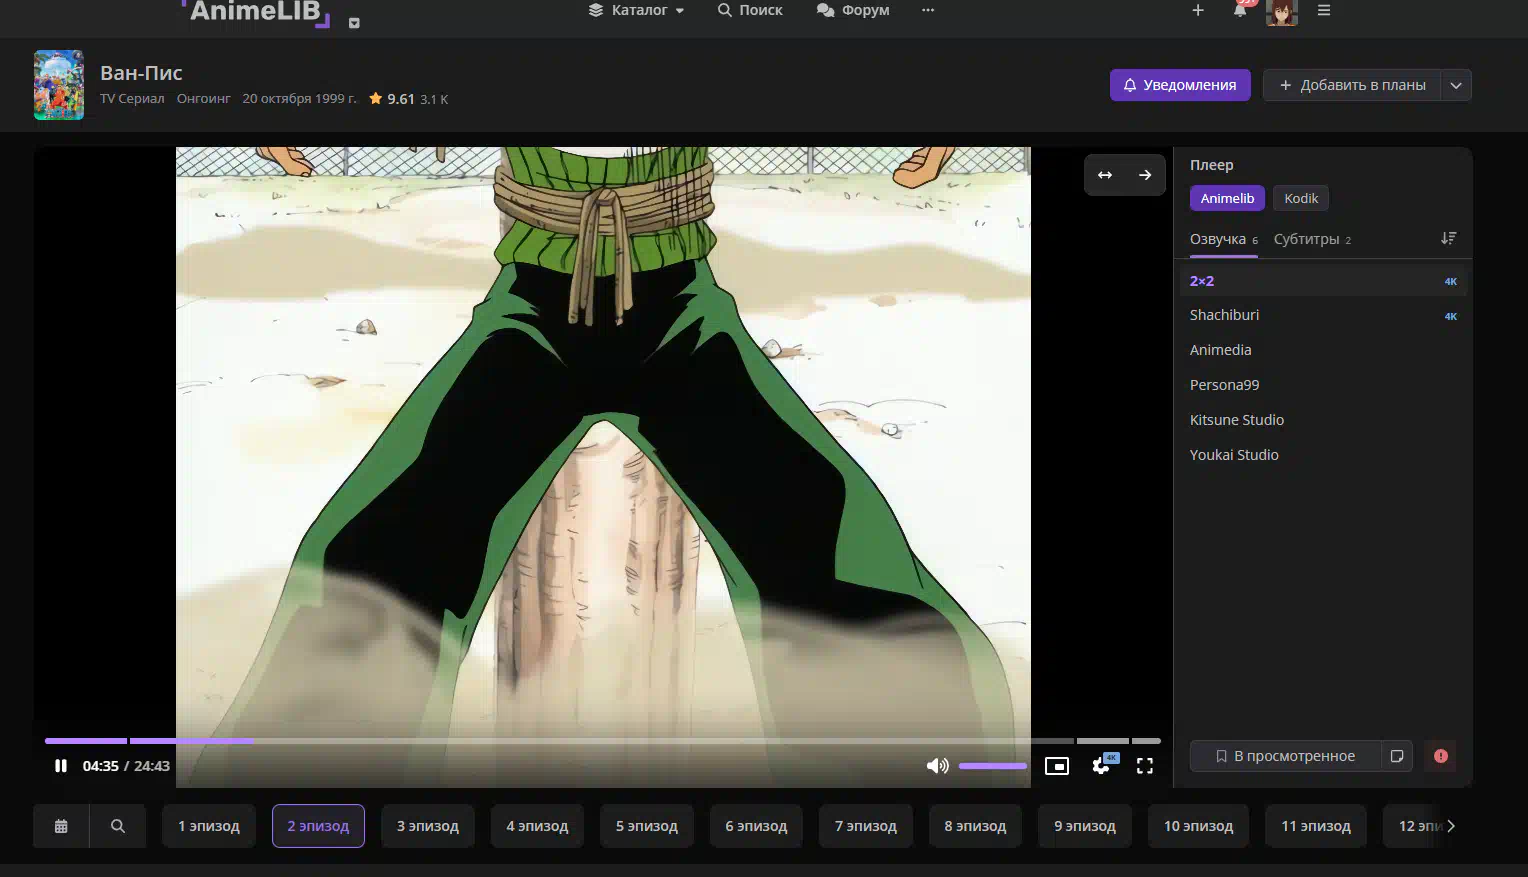Enter fullscreen mode
The image size is (1528, 877).
pyautogui.click(x=1145, y=766)
